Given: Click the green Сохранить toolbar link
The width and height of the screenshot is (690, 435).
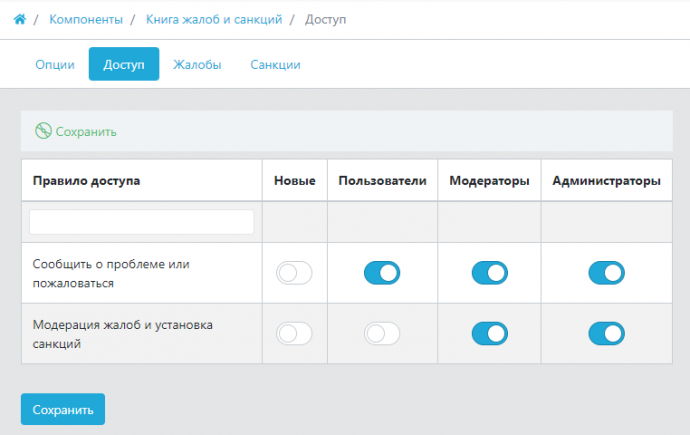Looking at the screenshot, I should point(76,132).
